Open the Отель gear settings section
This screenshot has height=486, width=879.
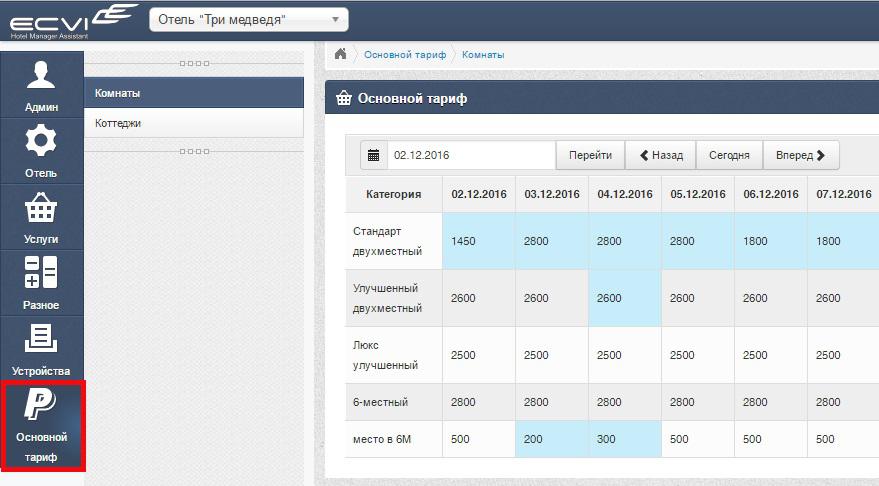pos(42,150)
